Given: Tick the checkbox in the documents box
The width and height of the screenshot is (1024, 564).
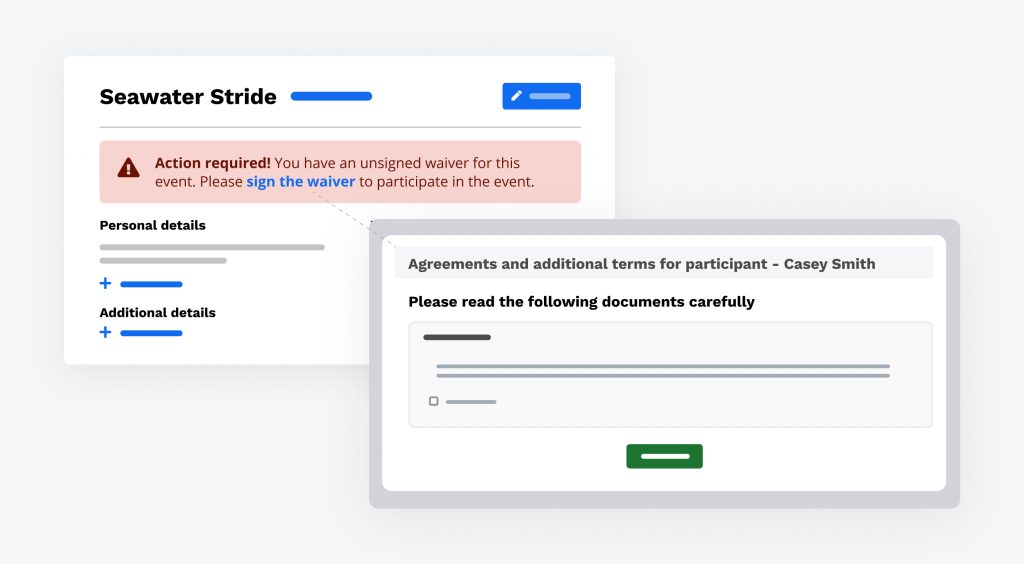Looking at the screenshot, I should tap(433, 401).
